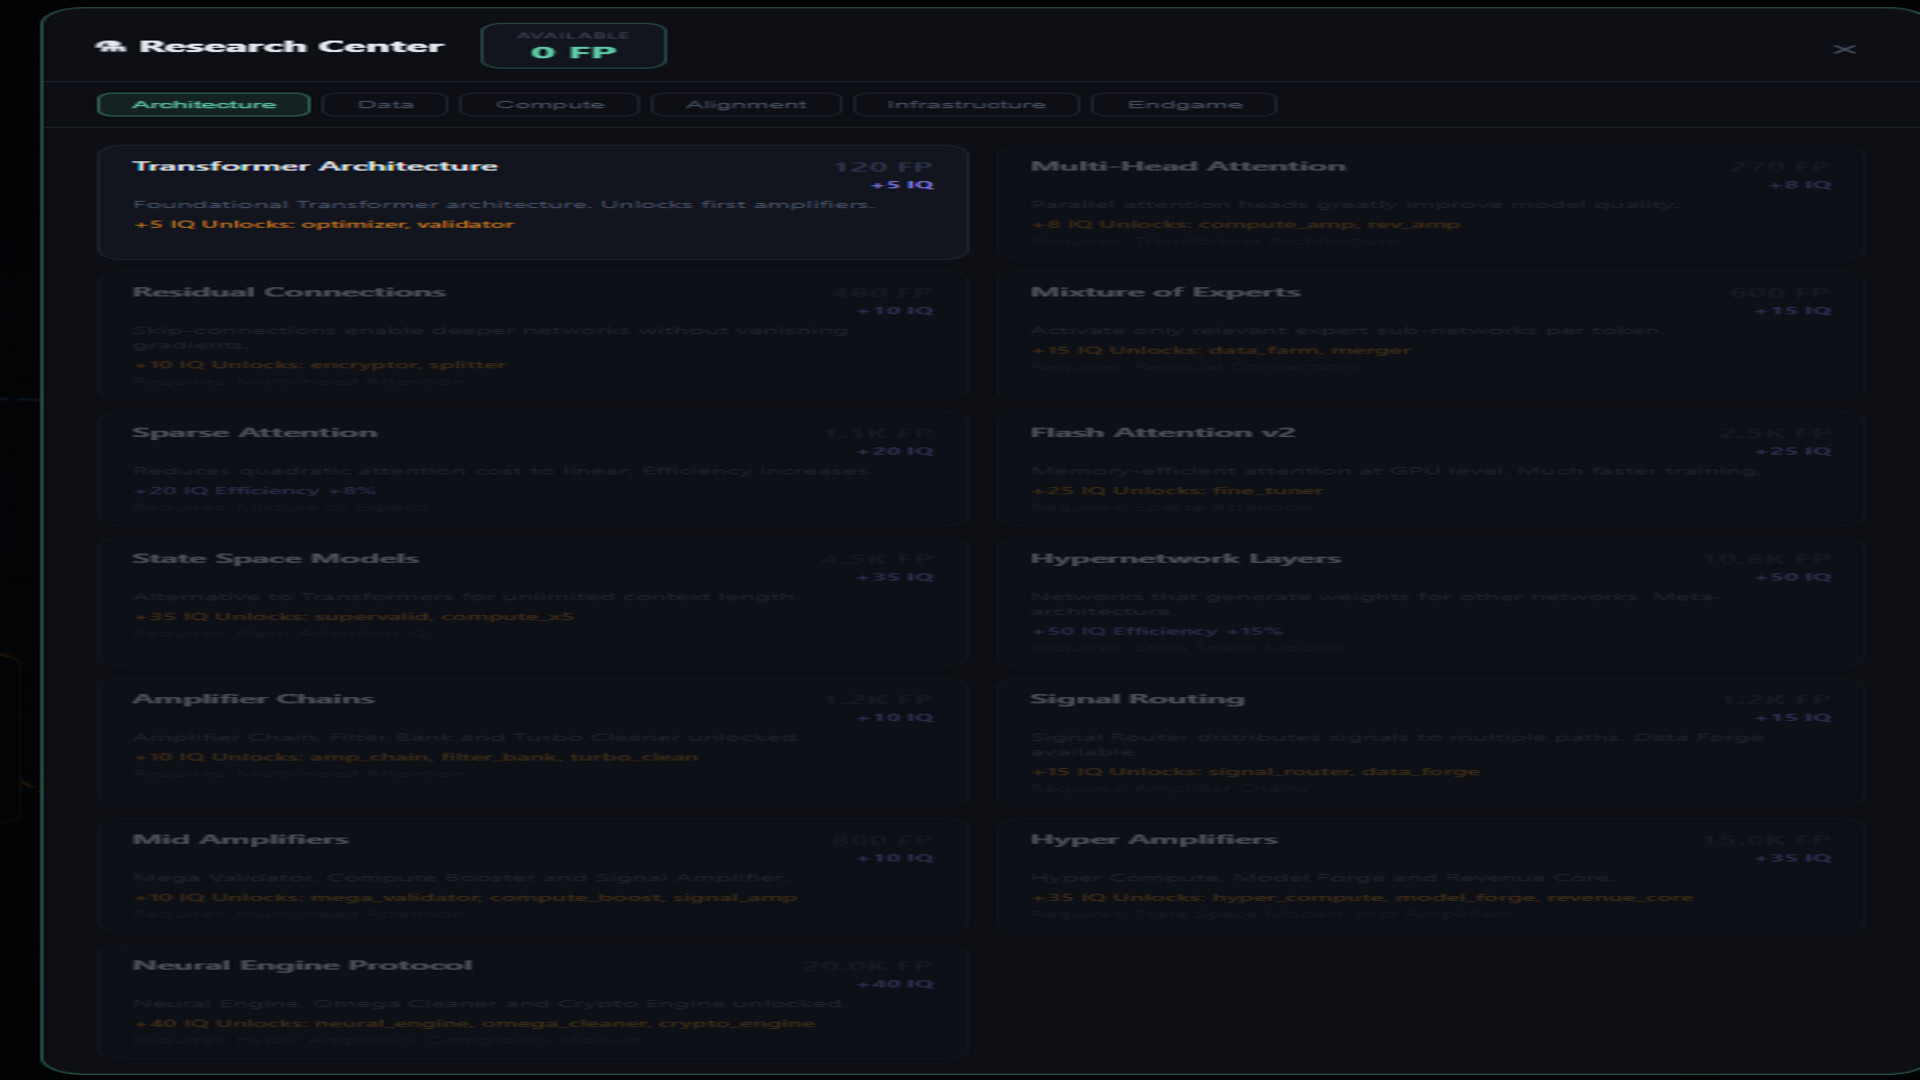Click the Available FP counter
Viewport: 1920px width, 1080px height.
coord(573,46)
